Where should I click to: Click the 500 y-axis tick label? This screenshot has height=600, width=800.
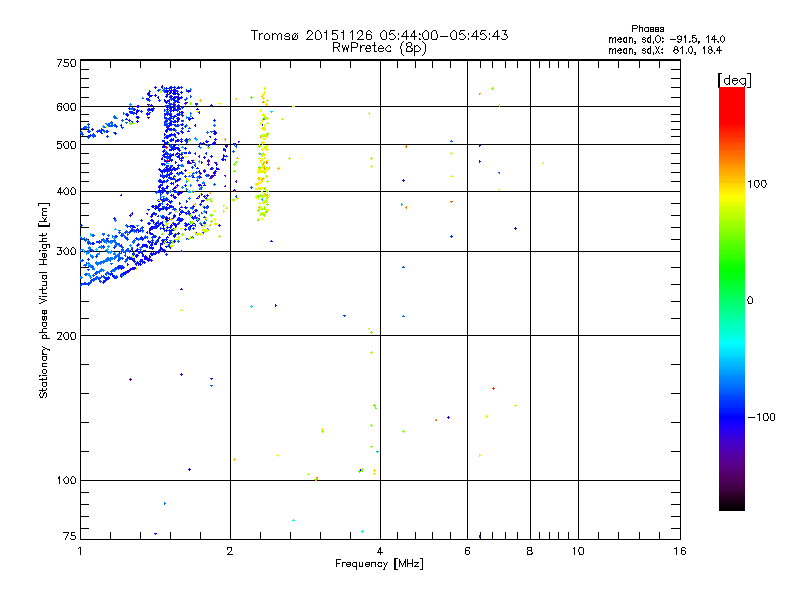tap(66, 145)
